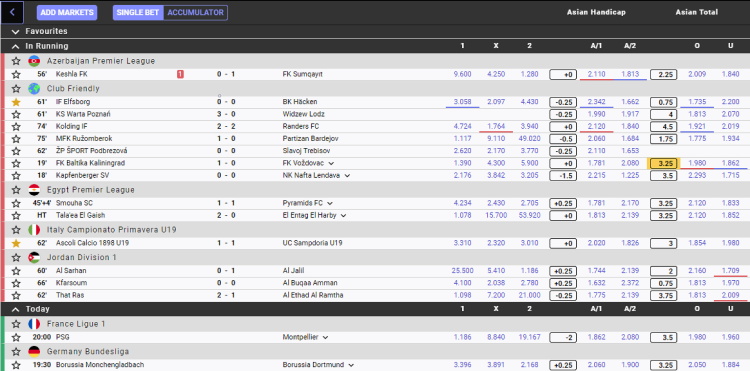Click the France Ligue 1 flag icon
The image size is (750, 371).
click(34, 324)
